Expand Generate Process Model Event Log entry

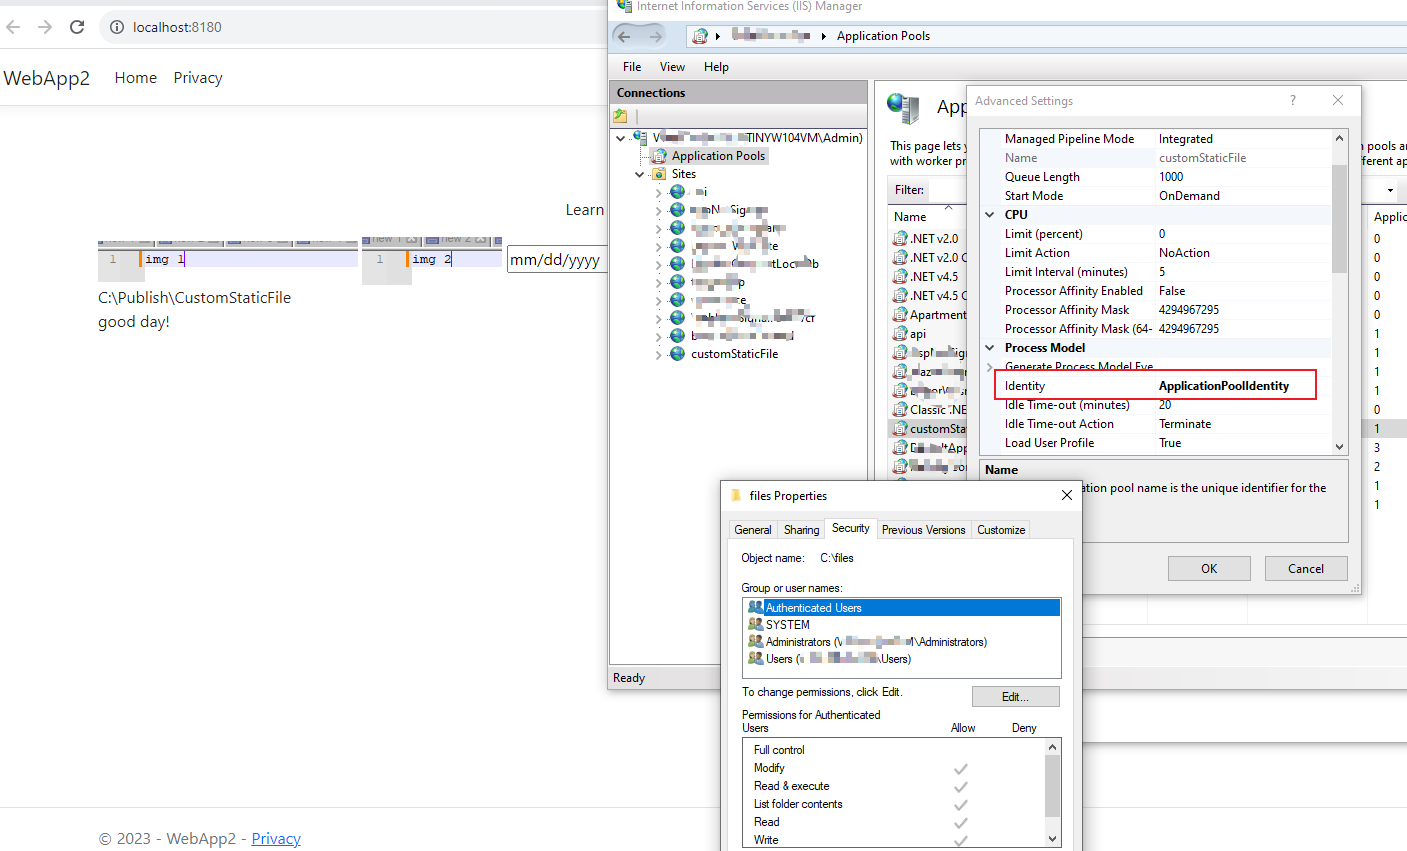pyautogui.click(x=990, y=367)
